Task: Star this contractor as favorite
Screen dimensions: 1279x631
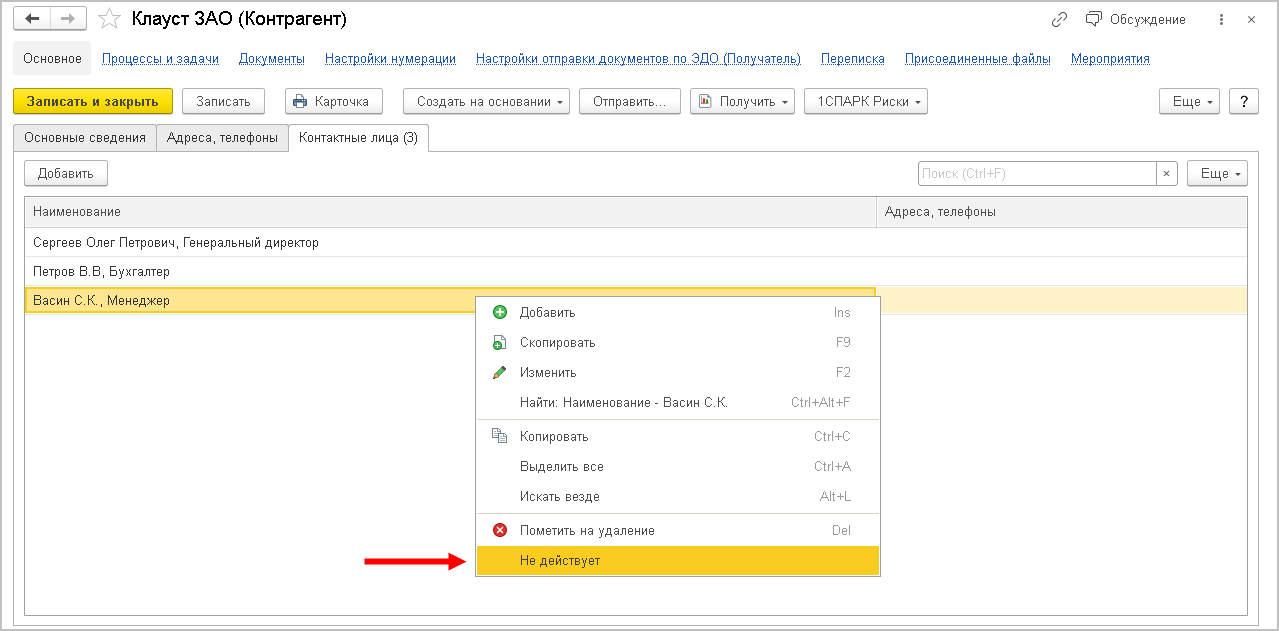Action: point(111,19)
